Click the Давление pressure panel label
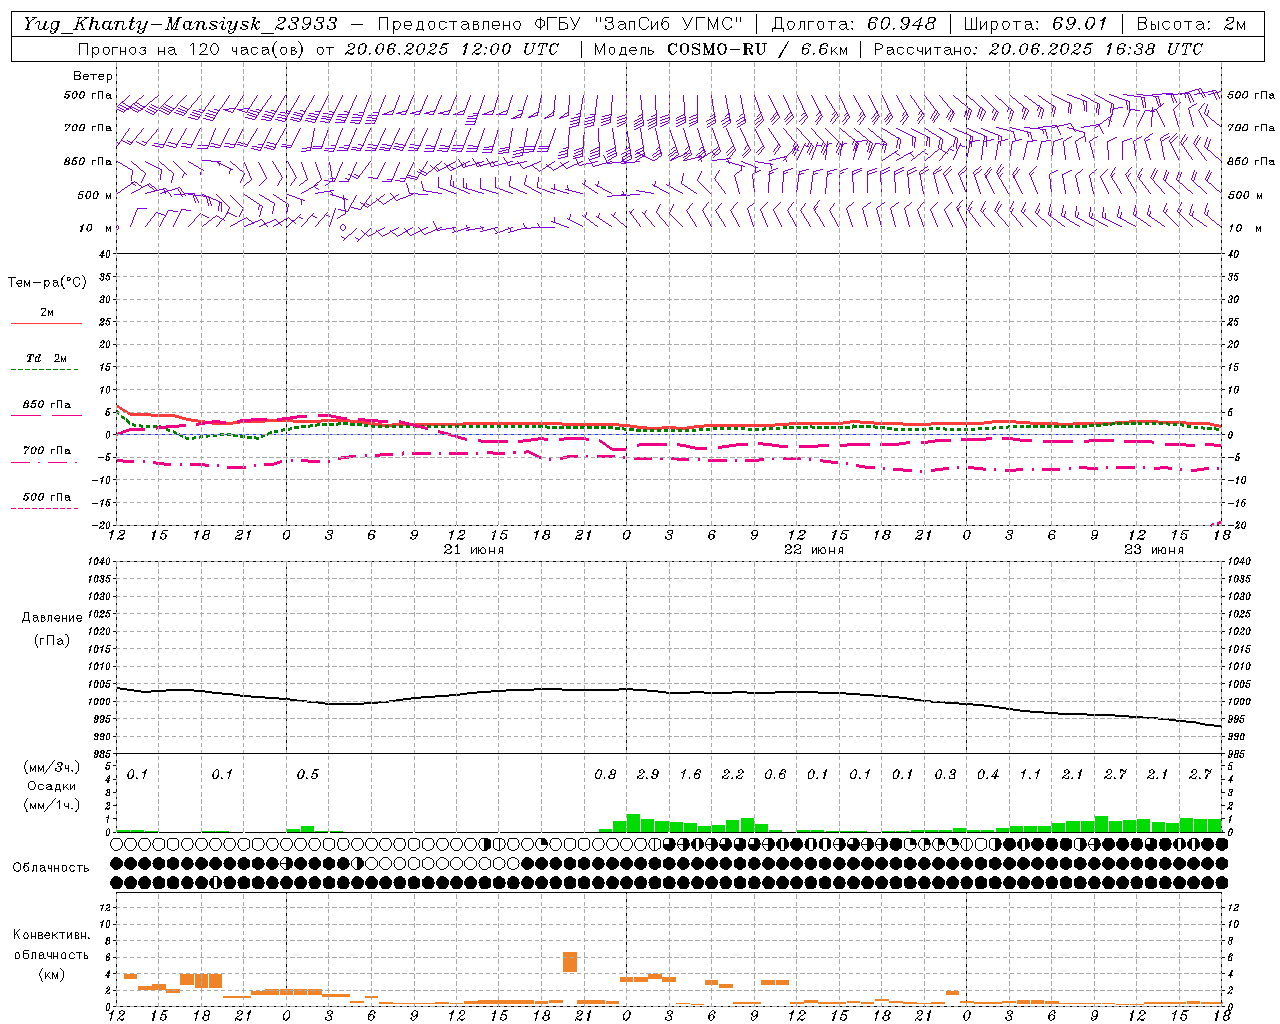The height and width of the screenshot is (1024, 1280). 52,618
